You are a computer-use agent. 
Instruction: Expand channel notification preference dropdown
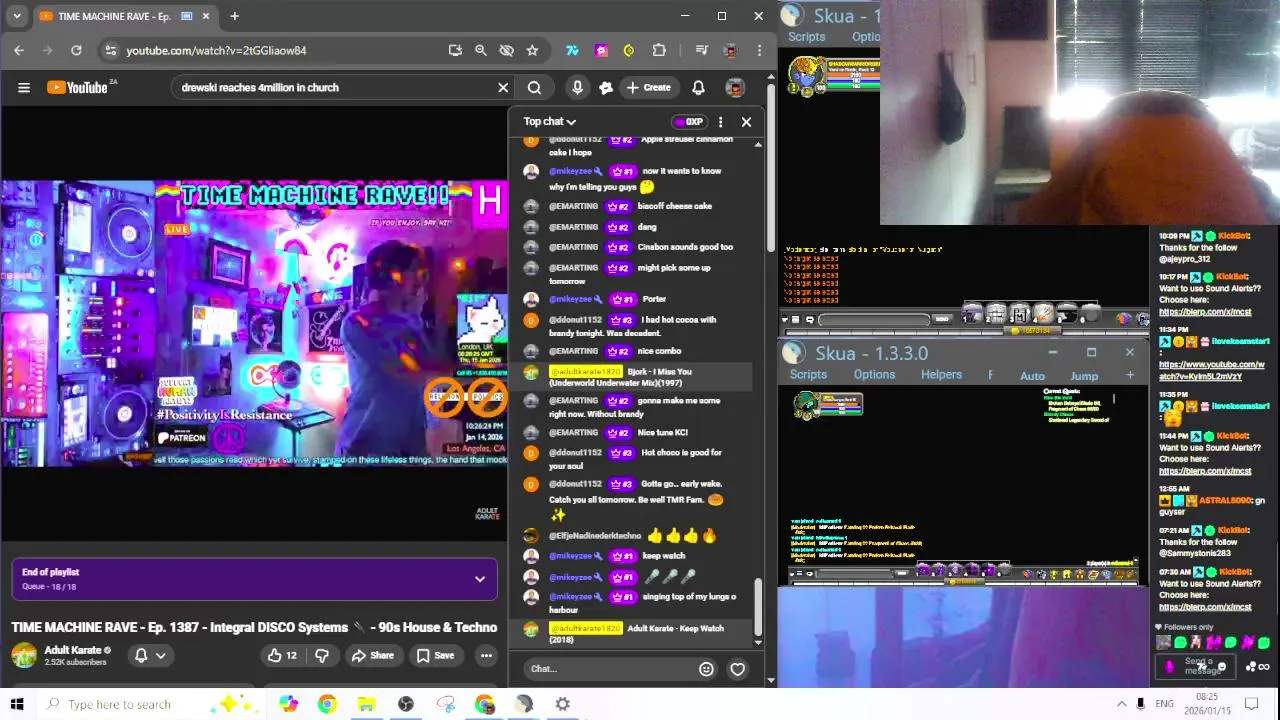[x=150, y=656]
